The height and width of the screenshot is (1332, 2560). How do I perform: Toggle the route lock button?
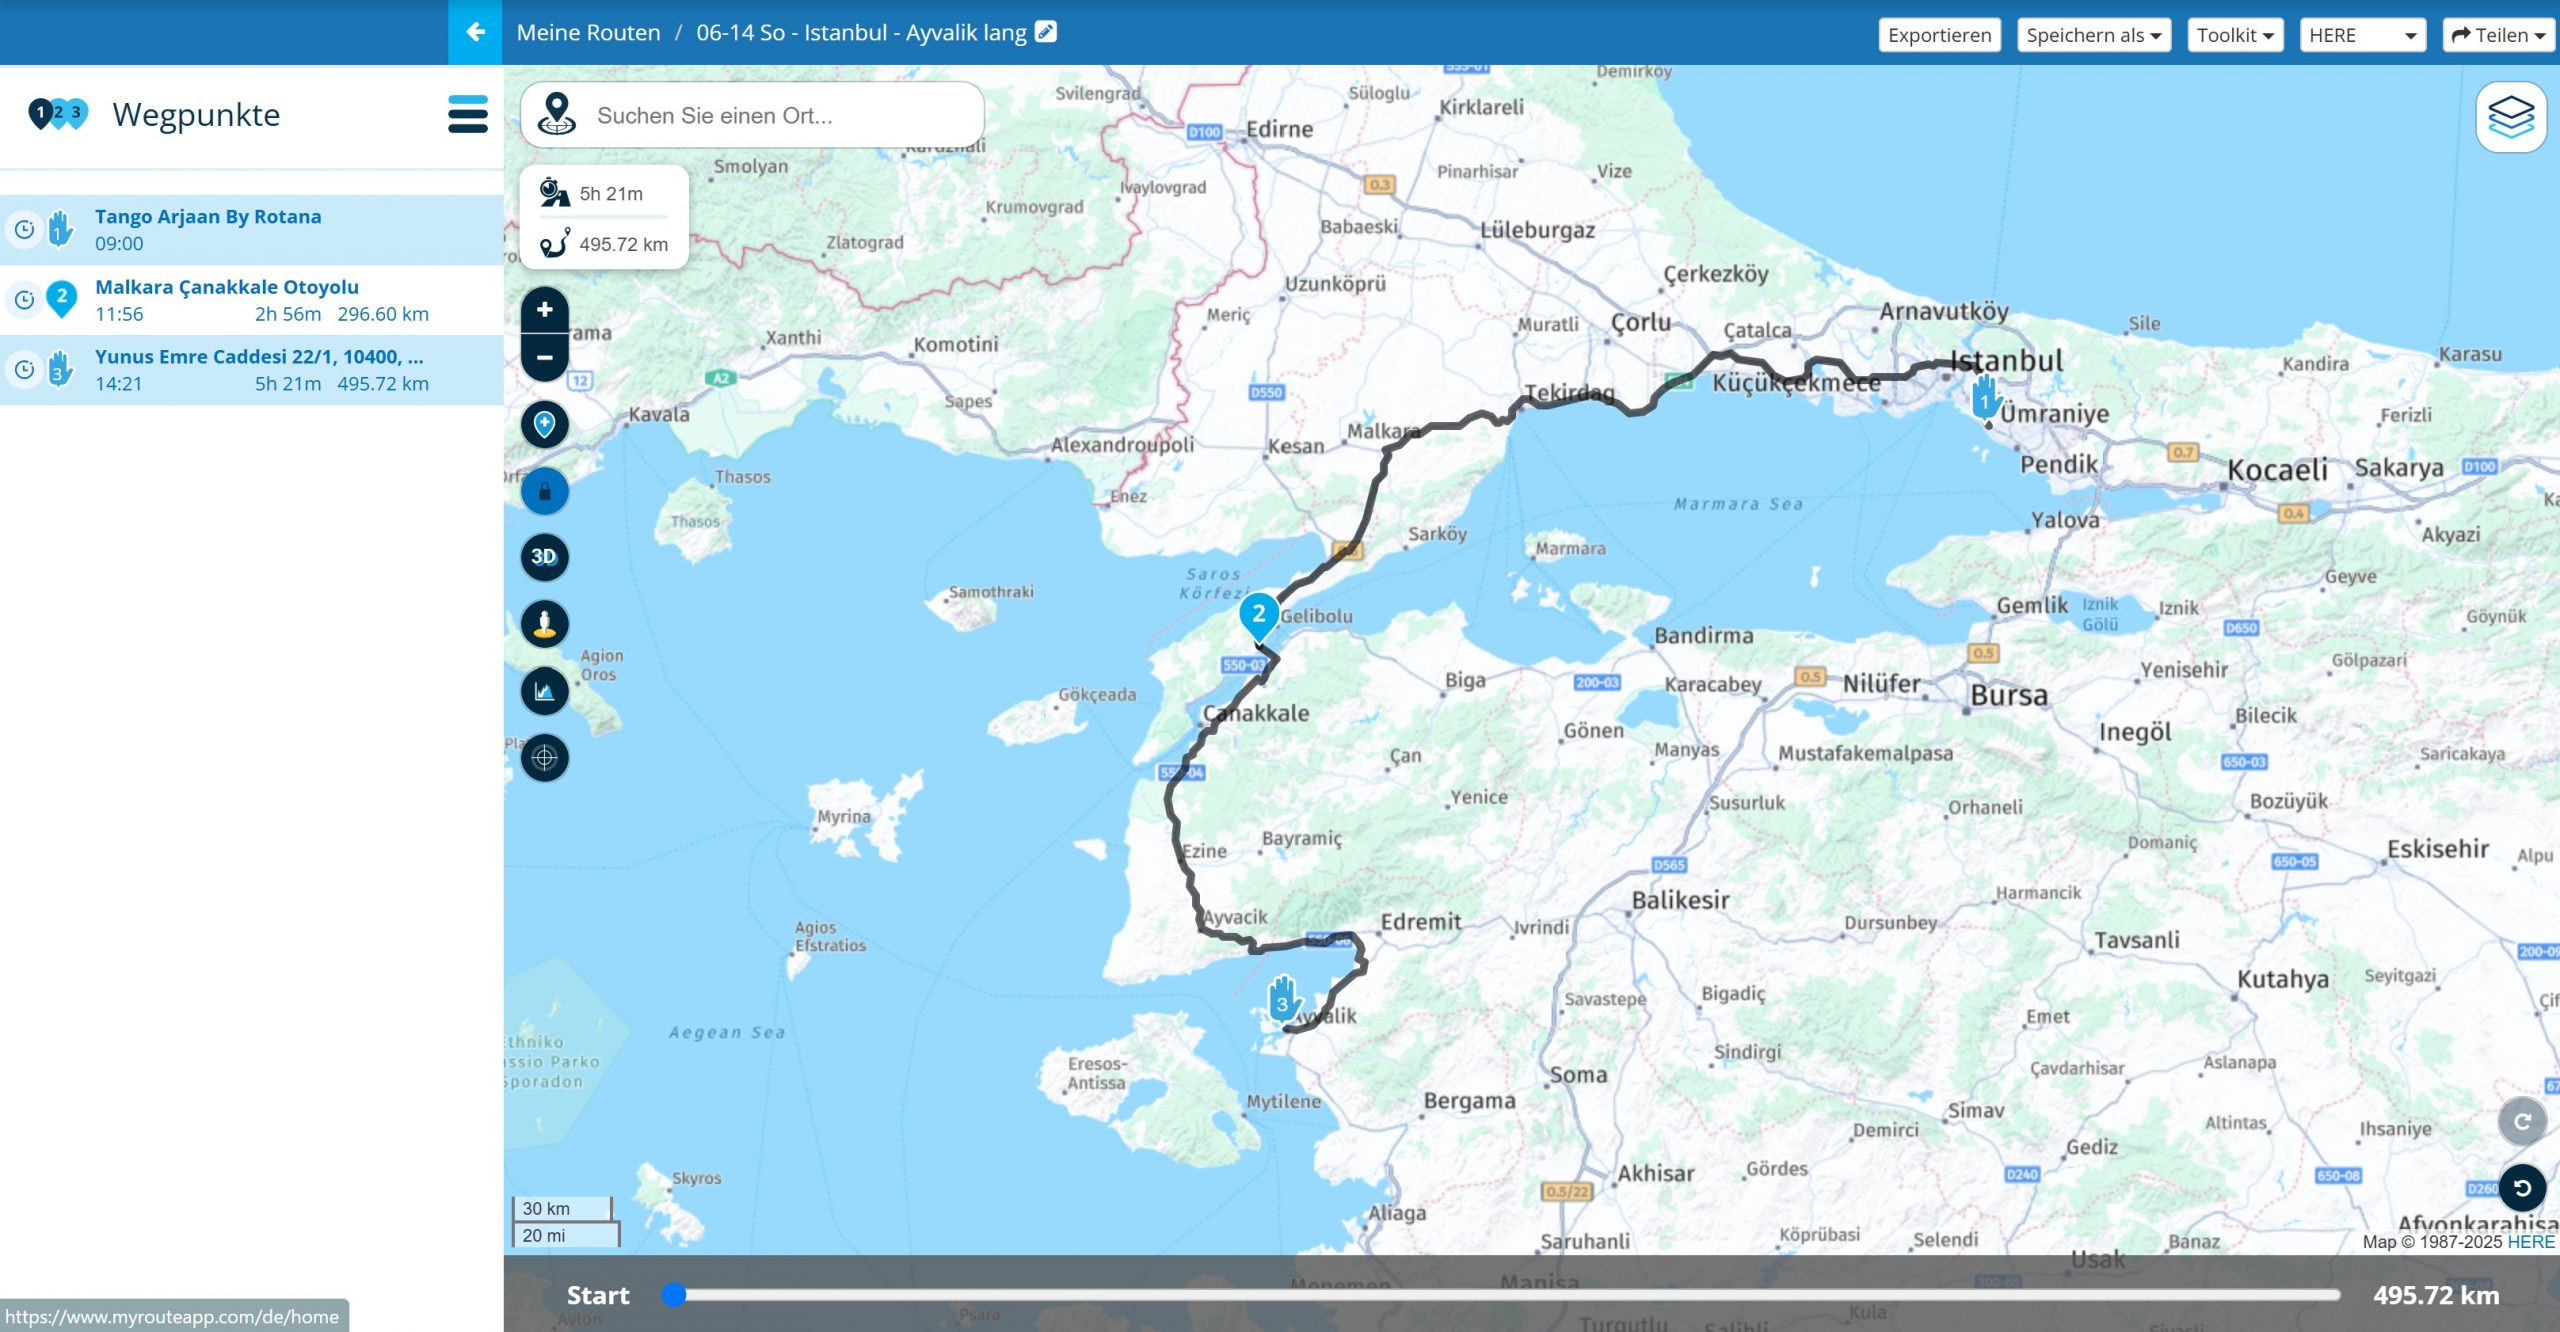pyautogui.click(x=545, y=492)
